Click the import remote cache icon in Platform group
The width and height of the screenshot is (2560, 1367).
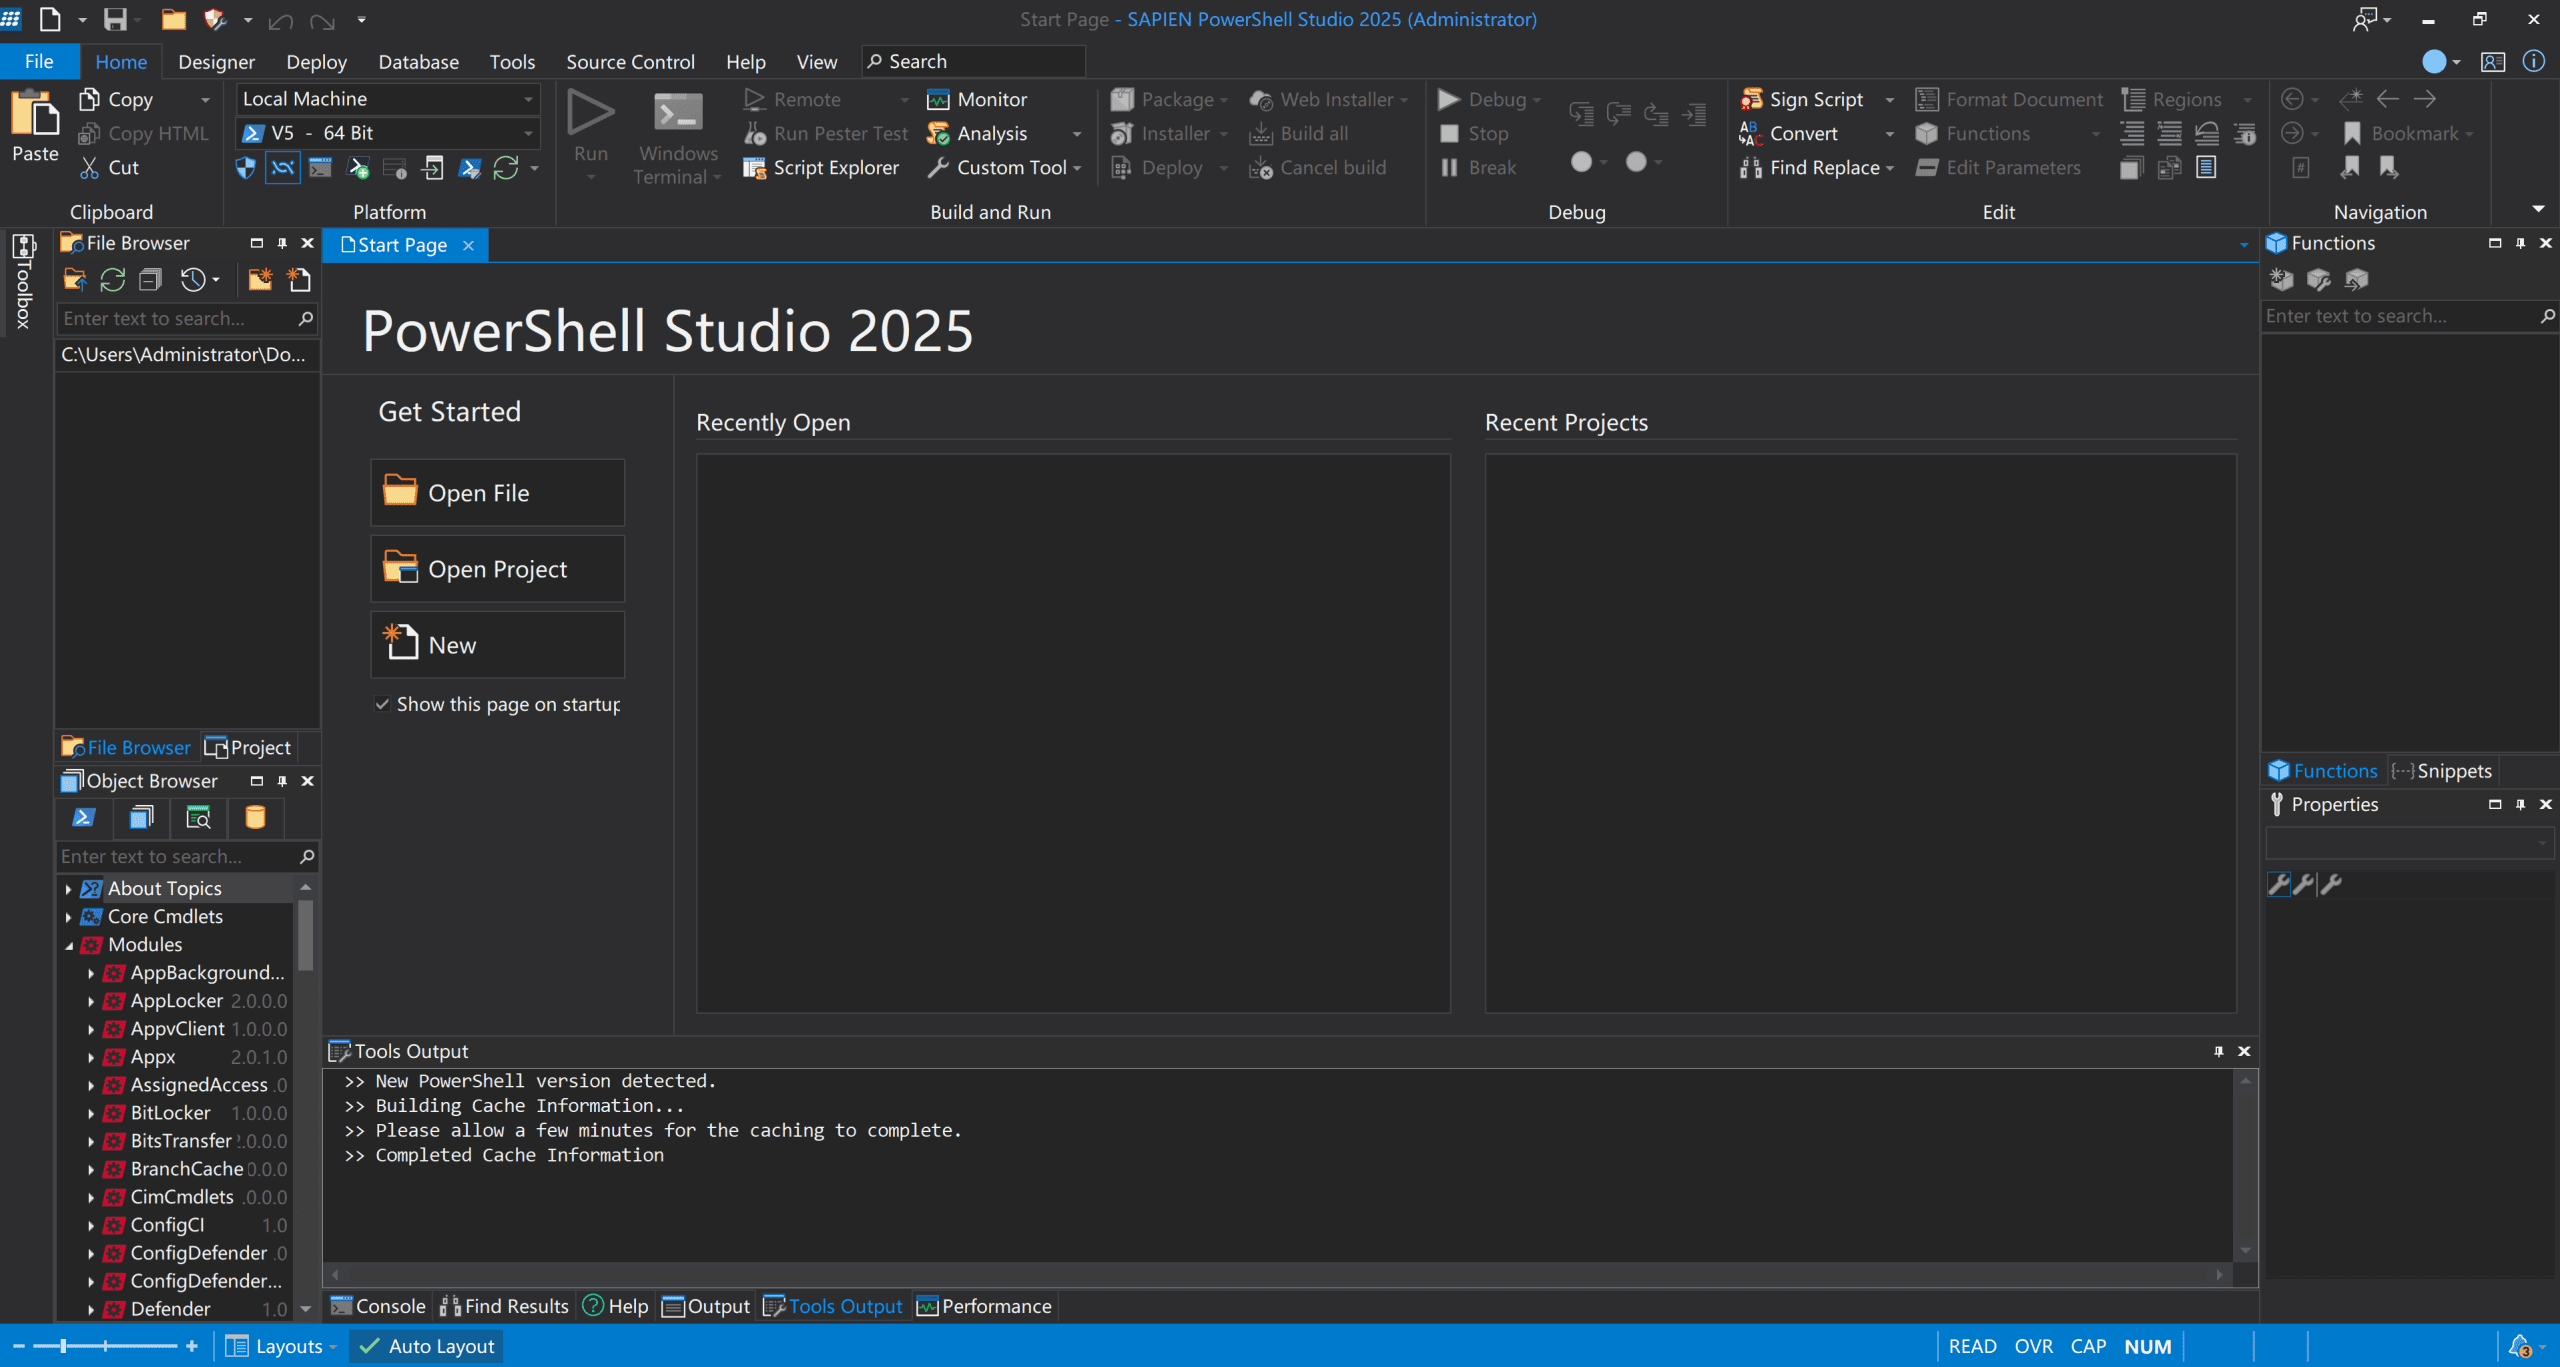432,168
